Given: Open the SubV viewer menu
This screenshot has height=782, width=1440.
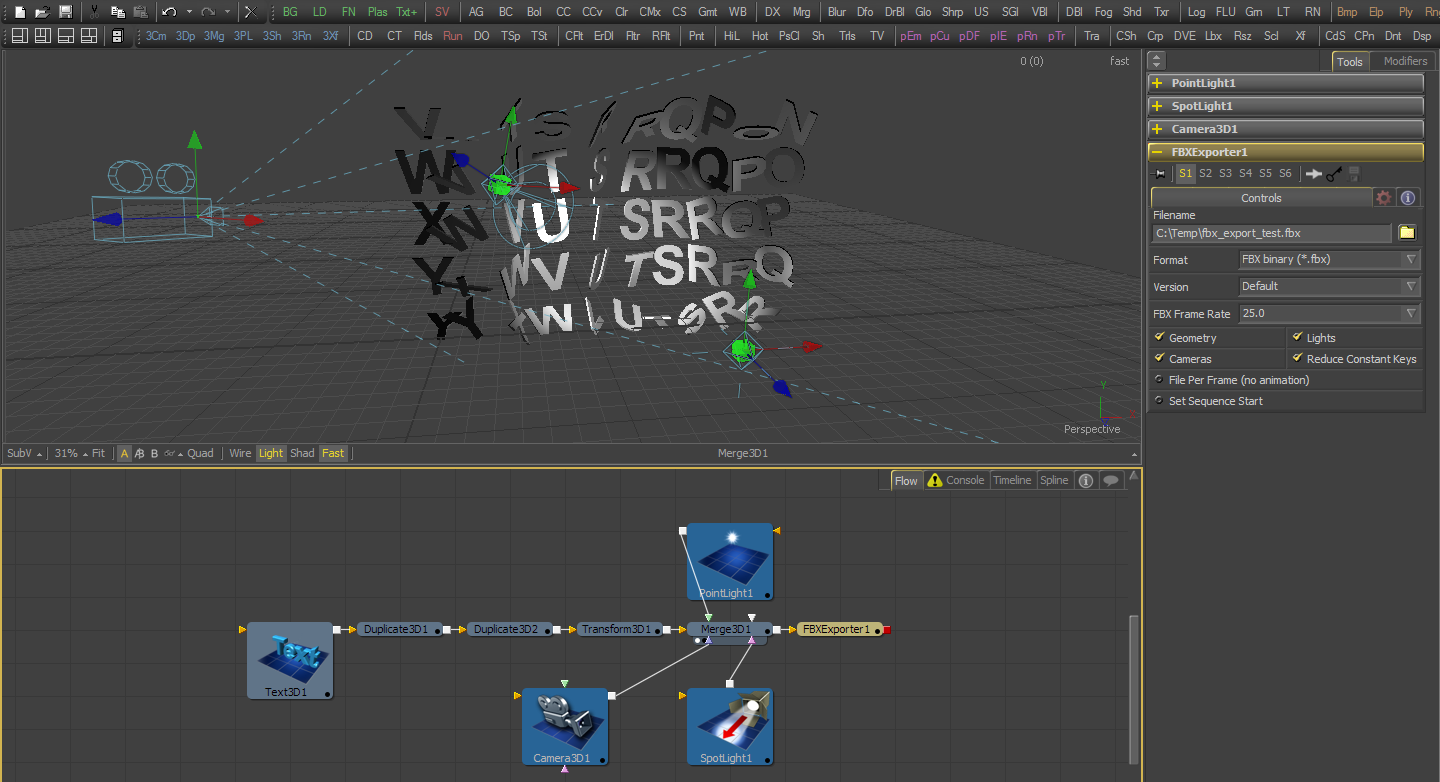Looking at the screenshot, I should (x=25, y=453).
